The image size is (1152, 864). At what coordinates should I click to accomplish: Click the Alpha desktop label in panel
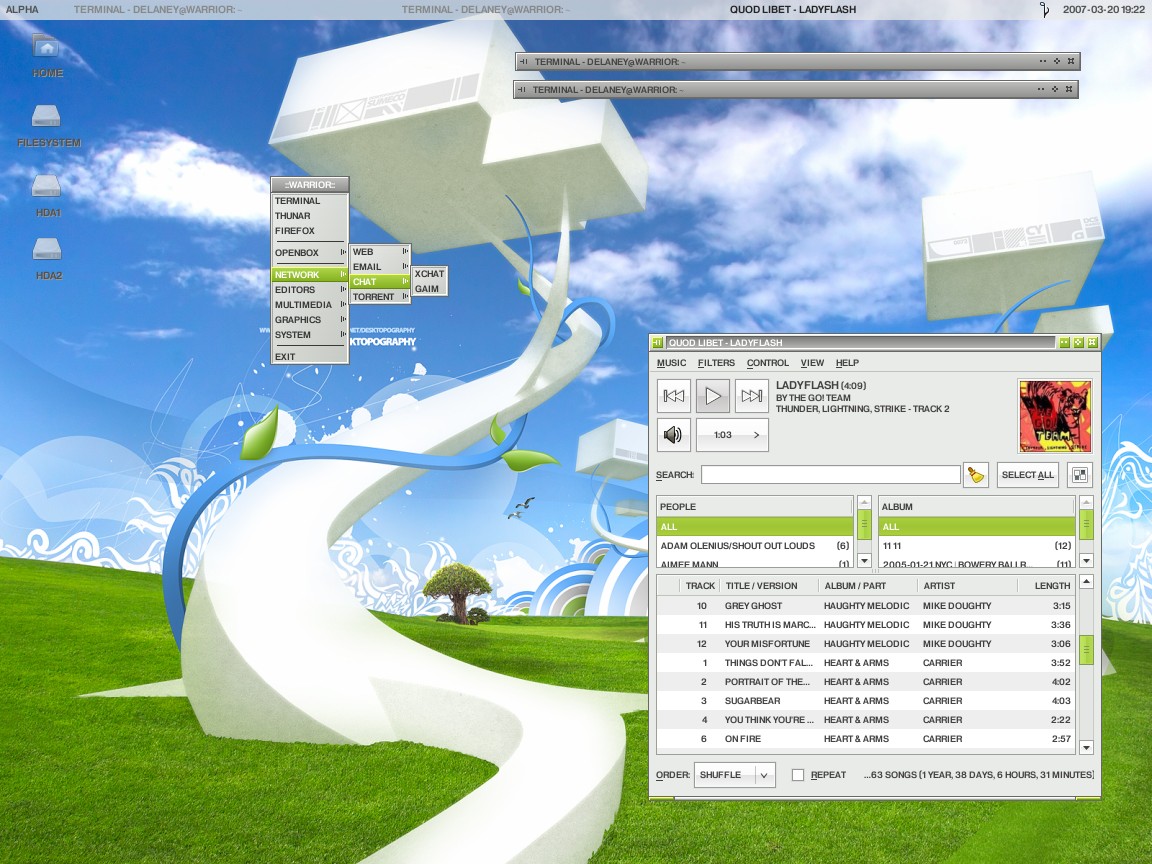coord(22,10)
